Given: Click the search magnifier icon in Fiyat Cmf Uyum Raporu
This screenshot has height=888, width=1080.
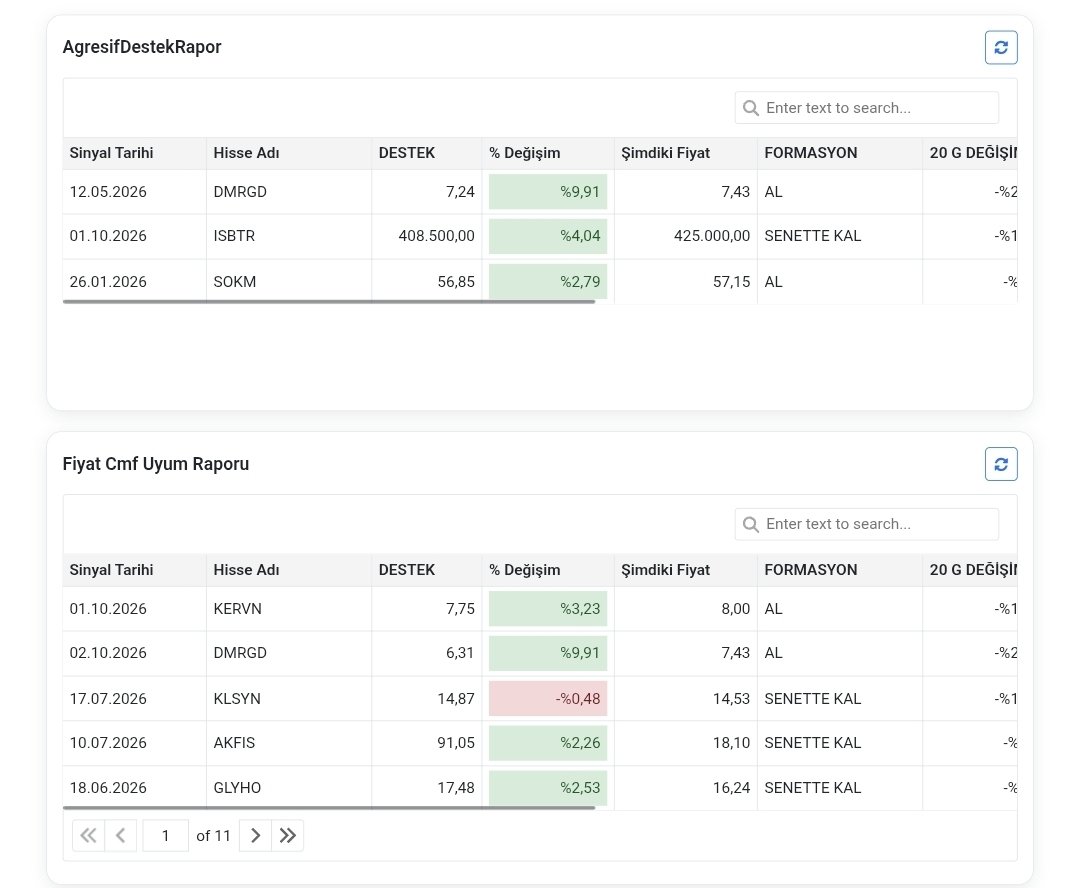Looking at the screenshot, I should point(751,525).
